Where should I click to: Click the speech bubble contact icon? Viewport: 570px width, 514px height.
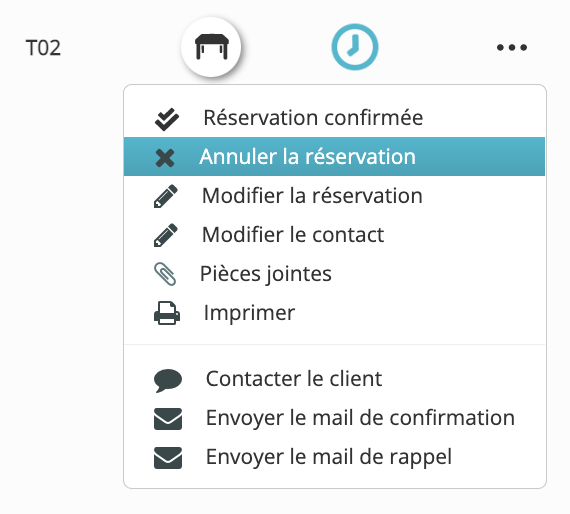coord(168,380)
